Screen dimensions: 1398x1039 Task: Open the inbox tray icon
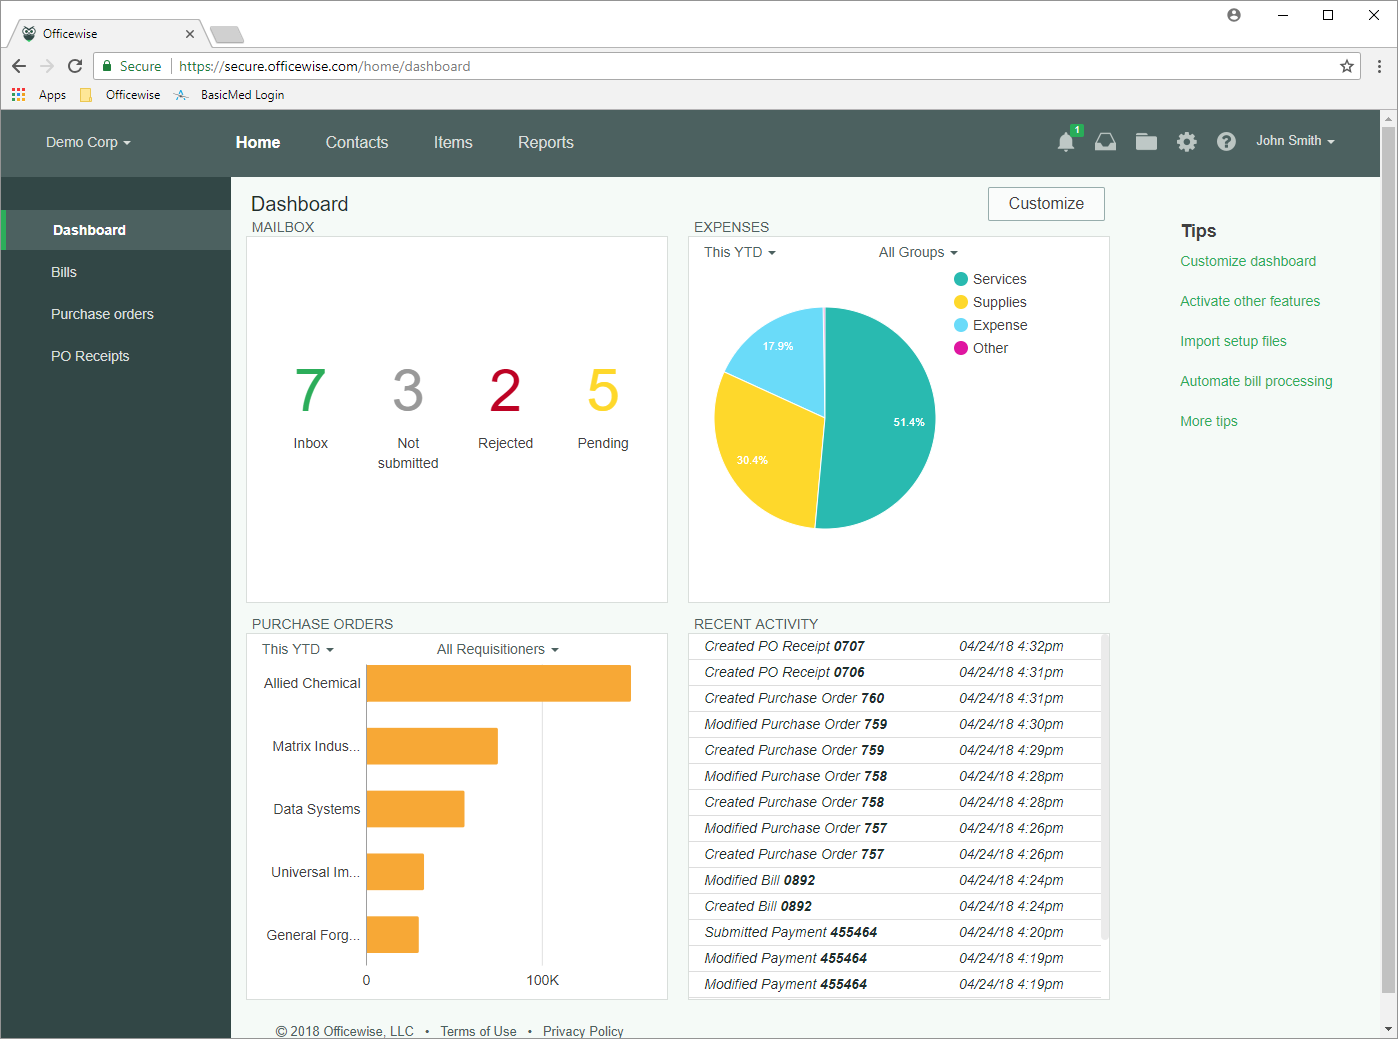[x=1105, y=142]
